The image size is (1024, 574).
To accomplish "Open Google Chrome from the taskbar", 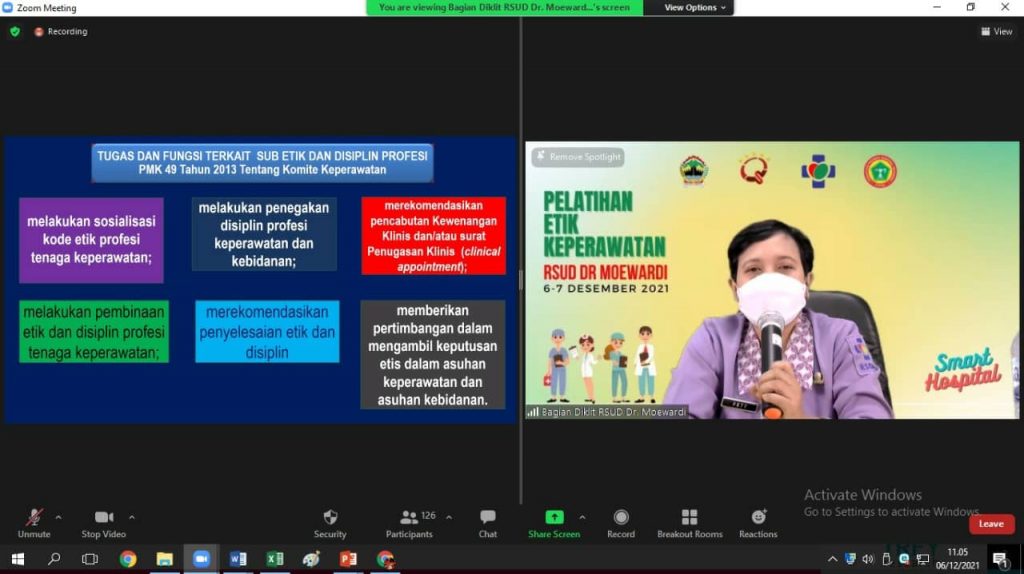I will point(128,559).
